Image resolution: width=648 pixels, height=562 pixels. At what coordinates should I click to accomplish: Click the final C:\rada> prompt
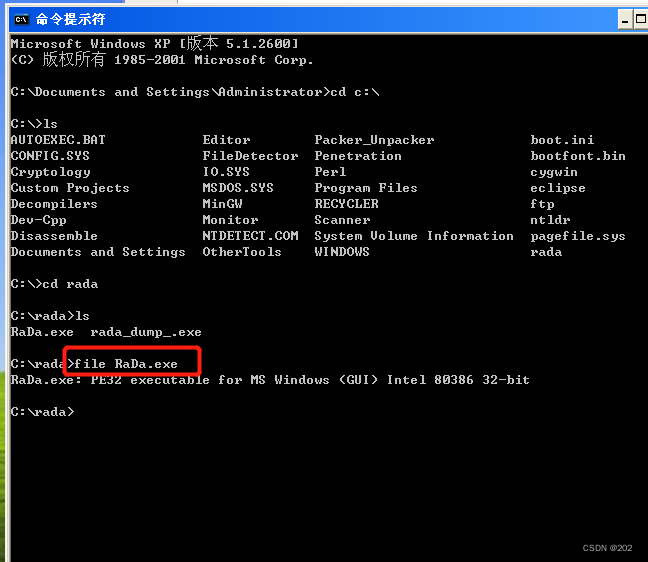43,412
